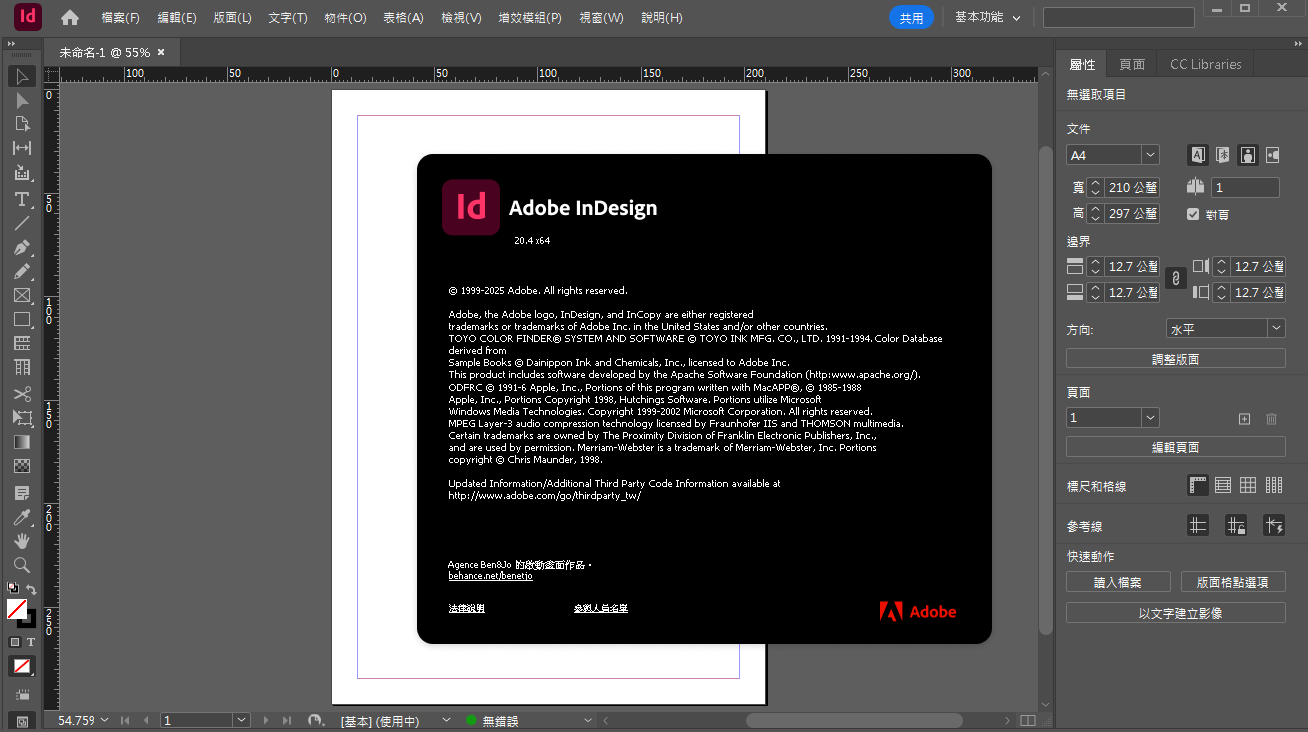Open the page number dropdown in 頁面
1308x732 pixels.
pos(1150,417)
